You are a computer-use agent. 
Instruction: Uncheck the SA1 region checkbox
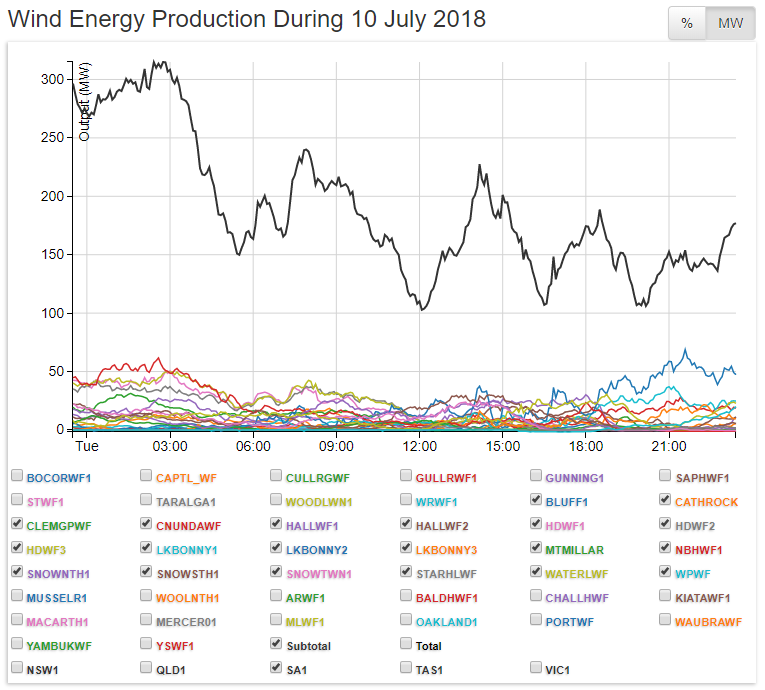(x=277, y=668)
